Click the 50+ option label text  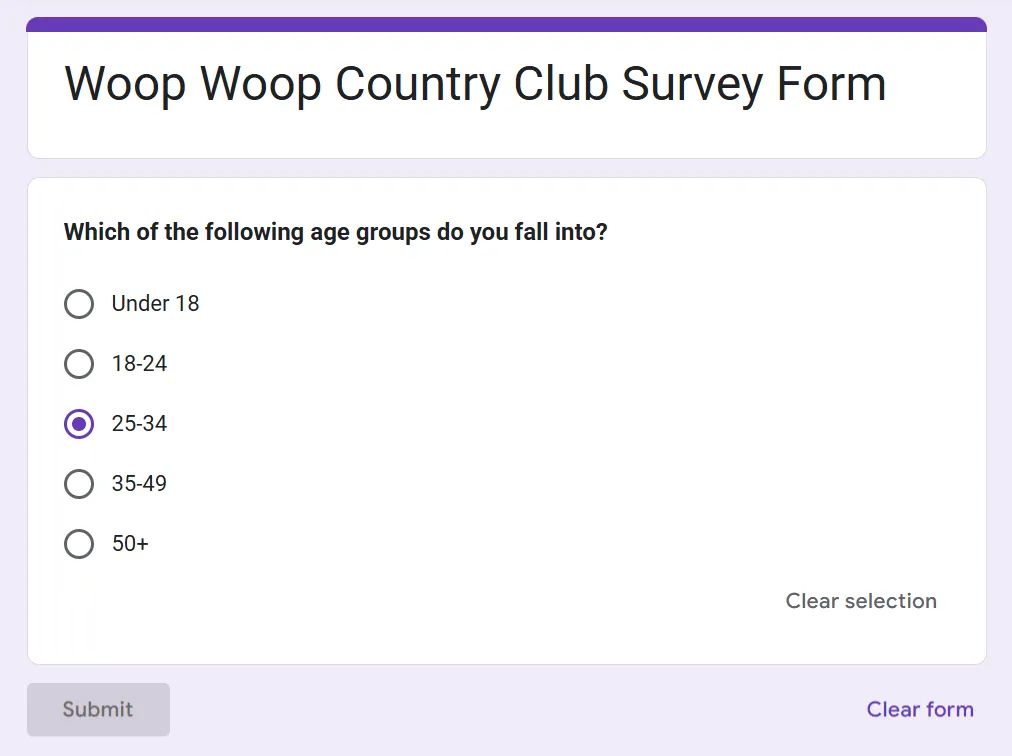click(130, 544)
